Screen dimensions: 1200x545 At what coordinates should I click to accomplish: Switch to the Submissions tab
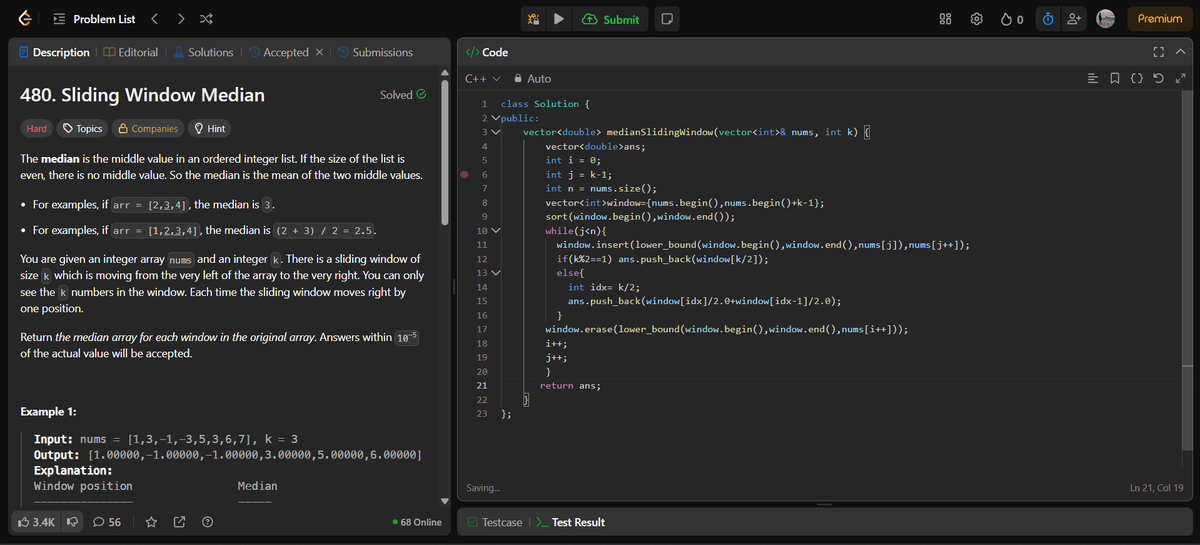point(375,52)
